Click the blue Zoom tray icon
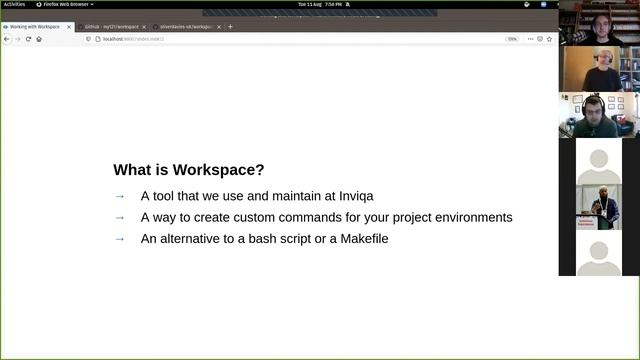Image resolution: width=640 pixels, height=360 pixels. [544, 4]
